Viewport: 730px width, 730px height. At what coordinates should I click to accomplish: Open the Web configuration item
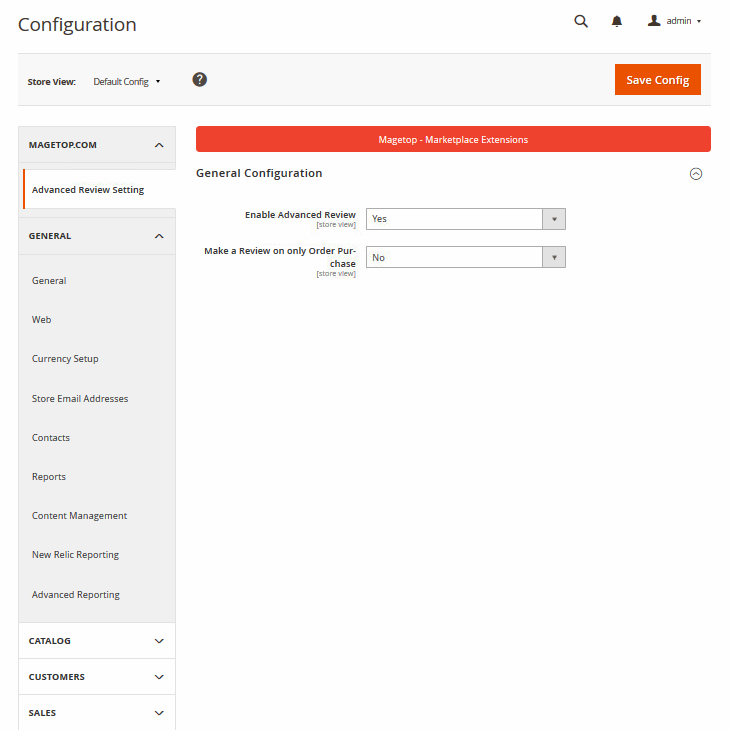(x=42, y=320)
